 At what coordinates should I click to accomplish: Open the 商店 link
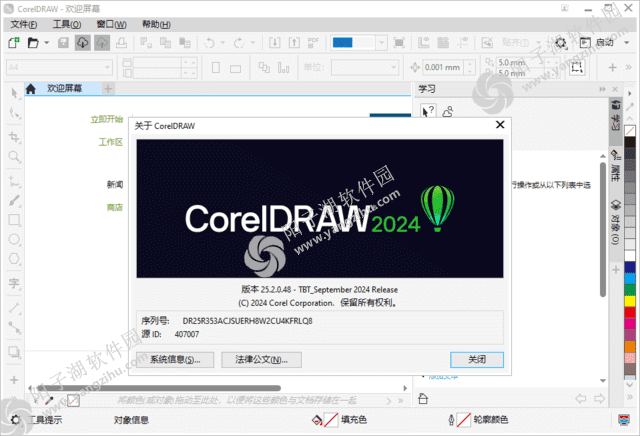pos(115,207)
